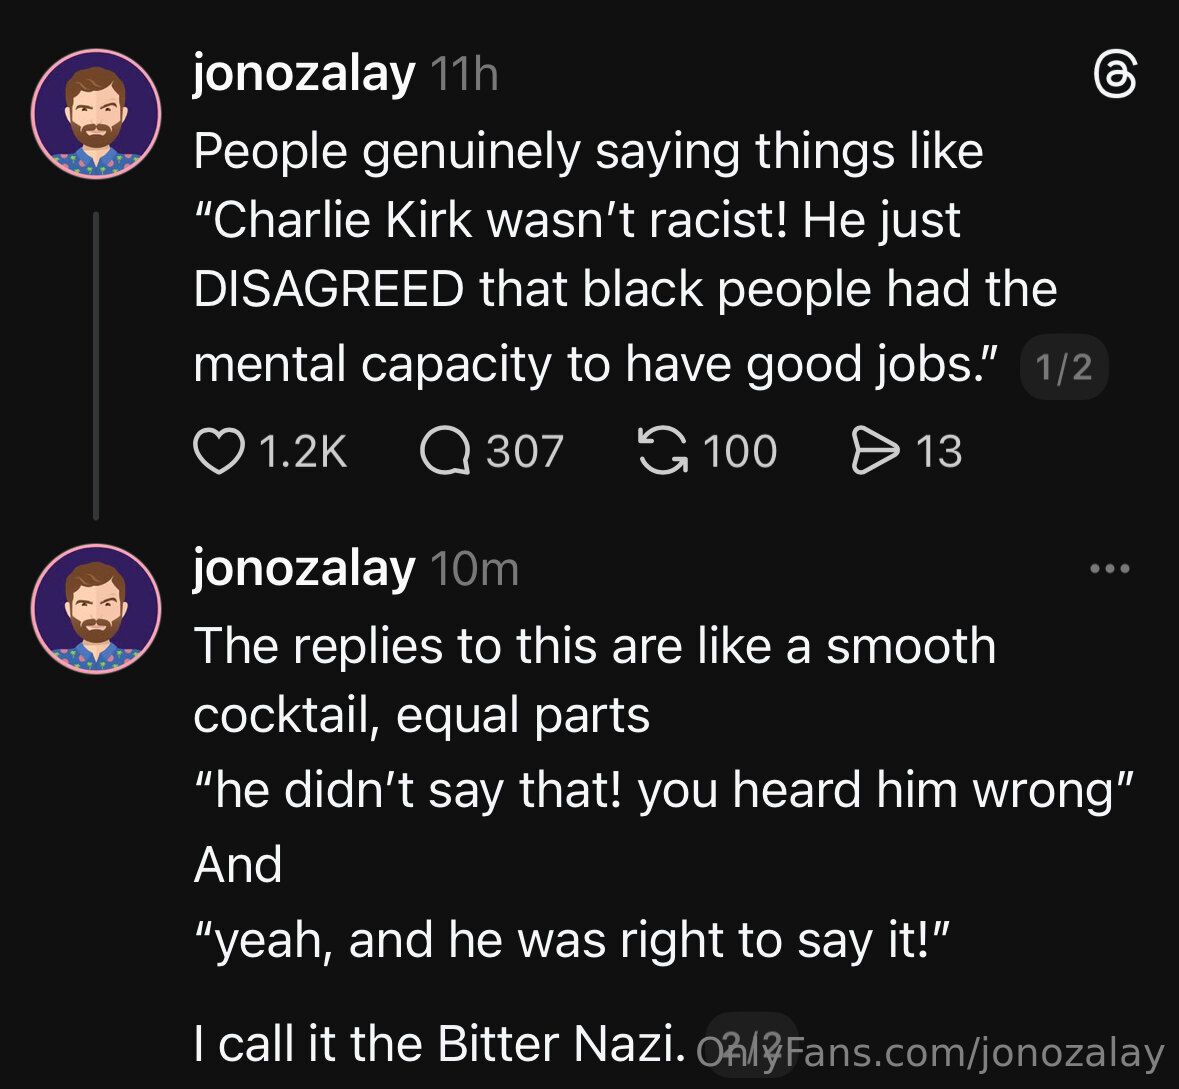Image resolution: width=1179 pixels, height=1089 pixels.
Task: View the 307 replies count
Action: [525, 452]
